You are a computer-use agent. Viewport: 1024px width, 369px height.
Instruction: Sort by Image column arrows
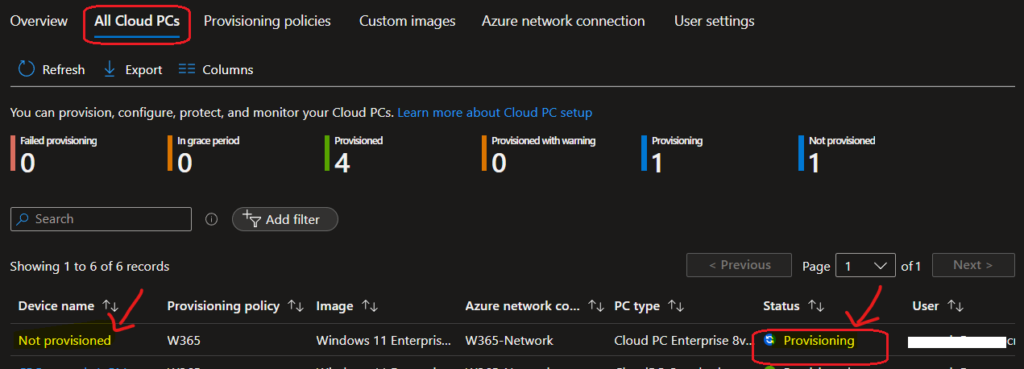click(370, 306)
